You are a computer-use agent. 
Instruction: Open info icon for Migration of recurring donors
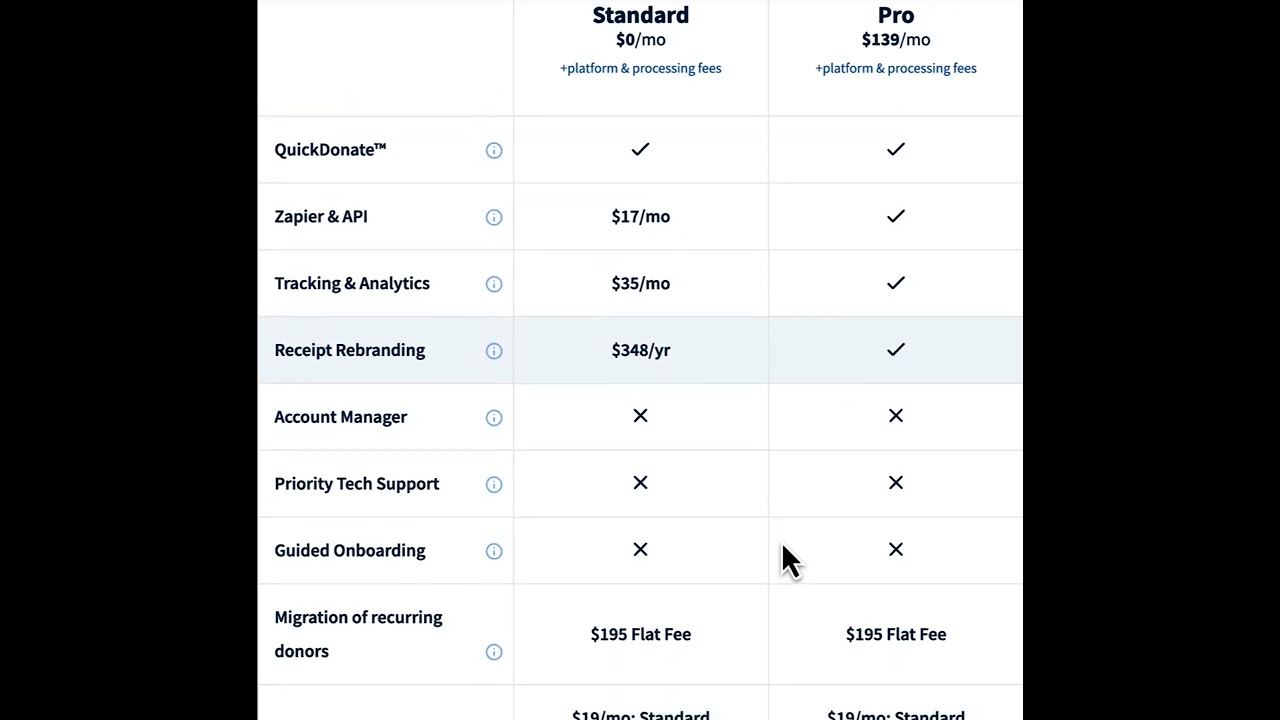[x=494, y=652]
